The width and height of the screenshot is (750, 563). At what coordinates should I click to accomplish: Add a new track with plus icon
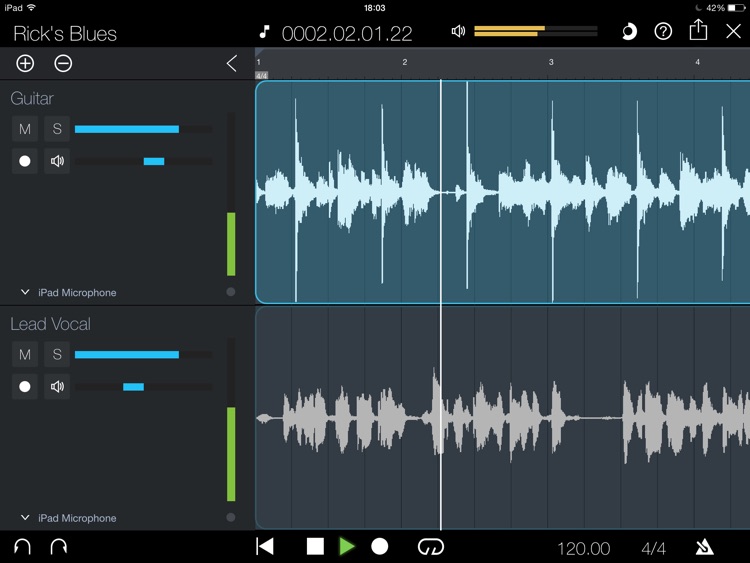[25, 64]
